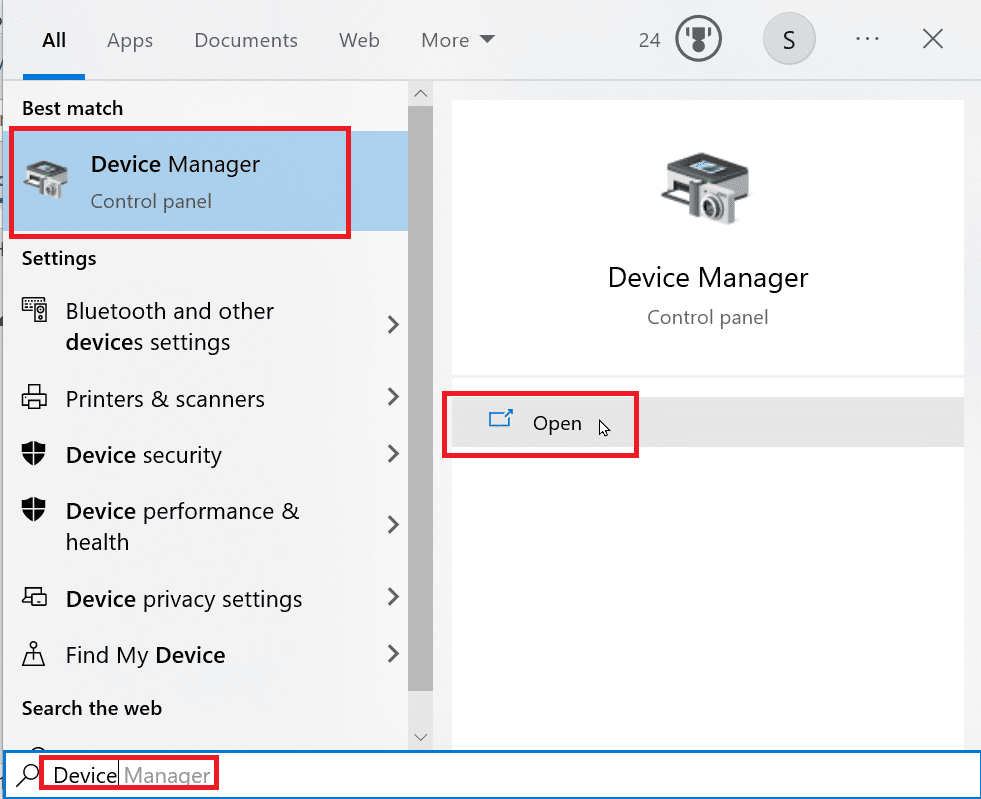Viewport: 981px width, 799px height.
Task: Click the Bluetooth devices settings icon
Action: 34,310
